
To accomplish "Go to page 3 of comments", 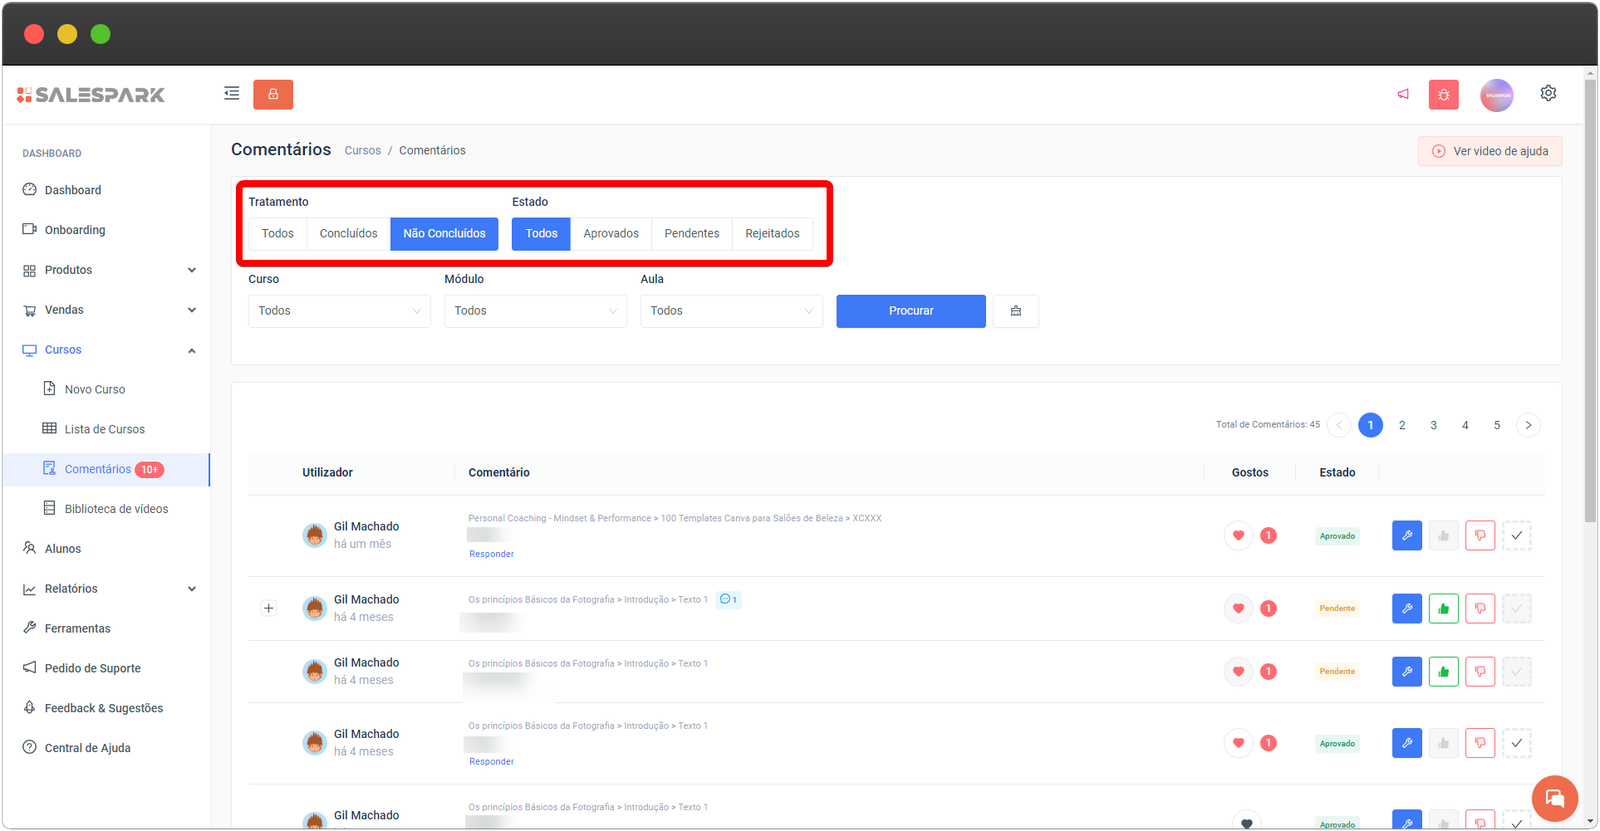I will click(x=1433, y=425).
